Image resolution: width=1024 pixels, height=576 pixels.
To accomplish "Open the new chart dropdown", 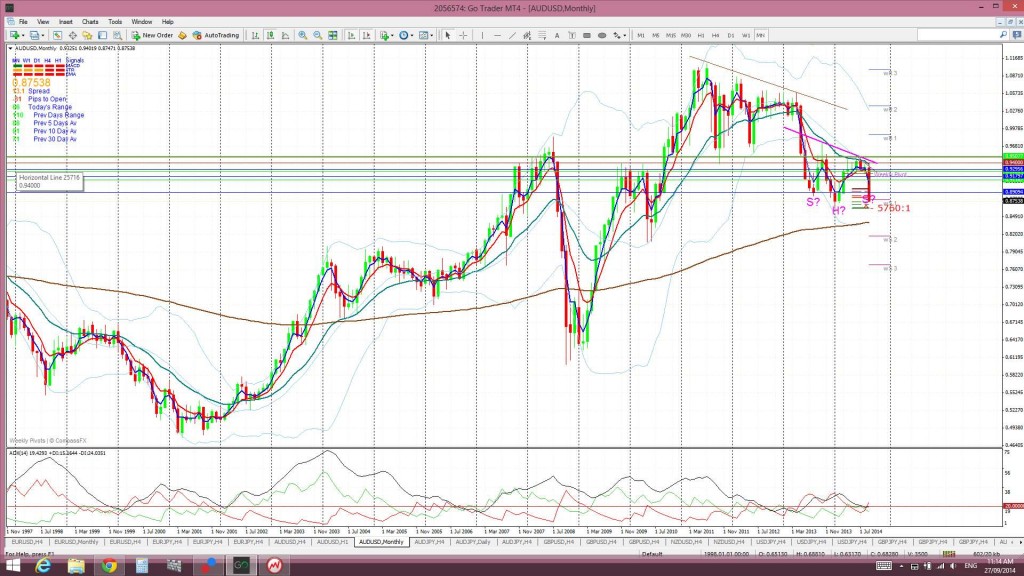I will pos(17,35).
